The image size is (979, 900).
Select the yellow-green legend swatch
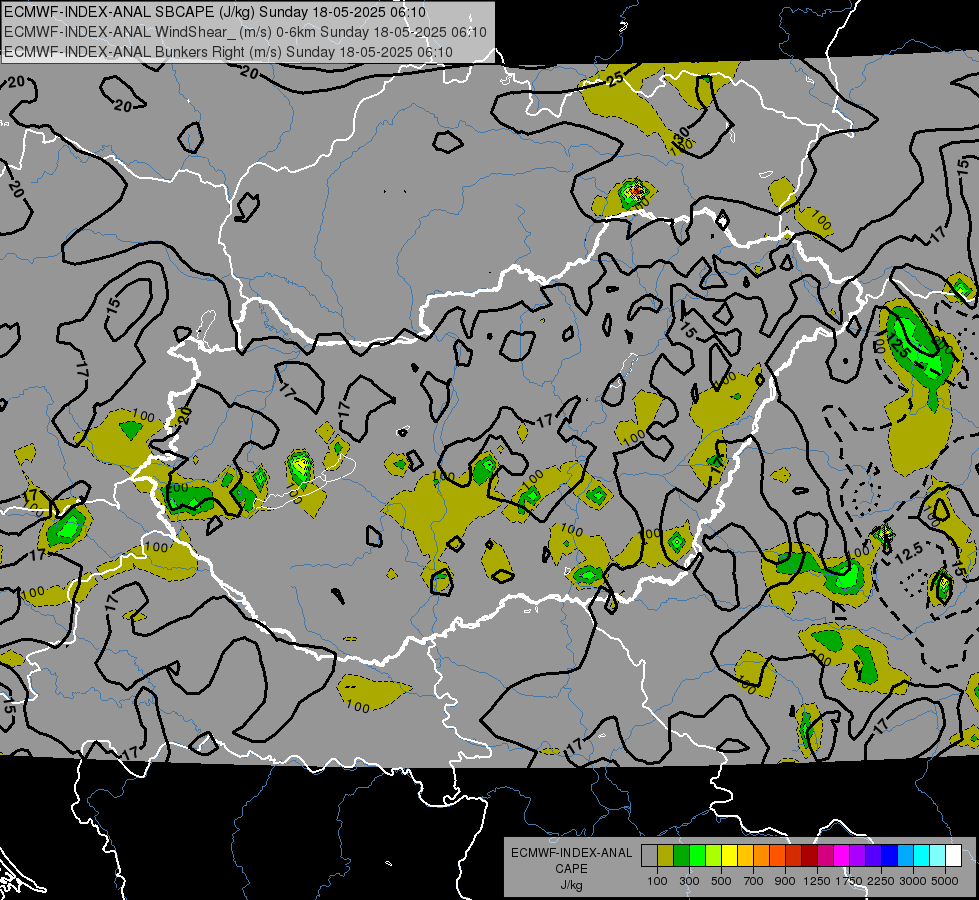click(x=713, y=856)
